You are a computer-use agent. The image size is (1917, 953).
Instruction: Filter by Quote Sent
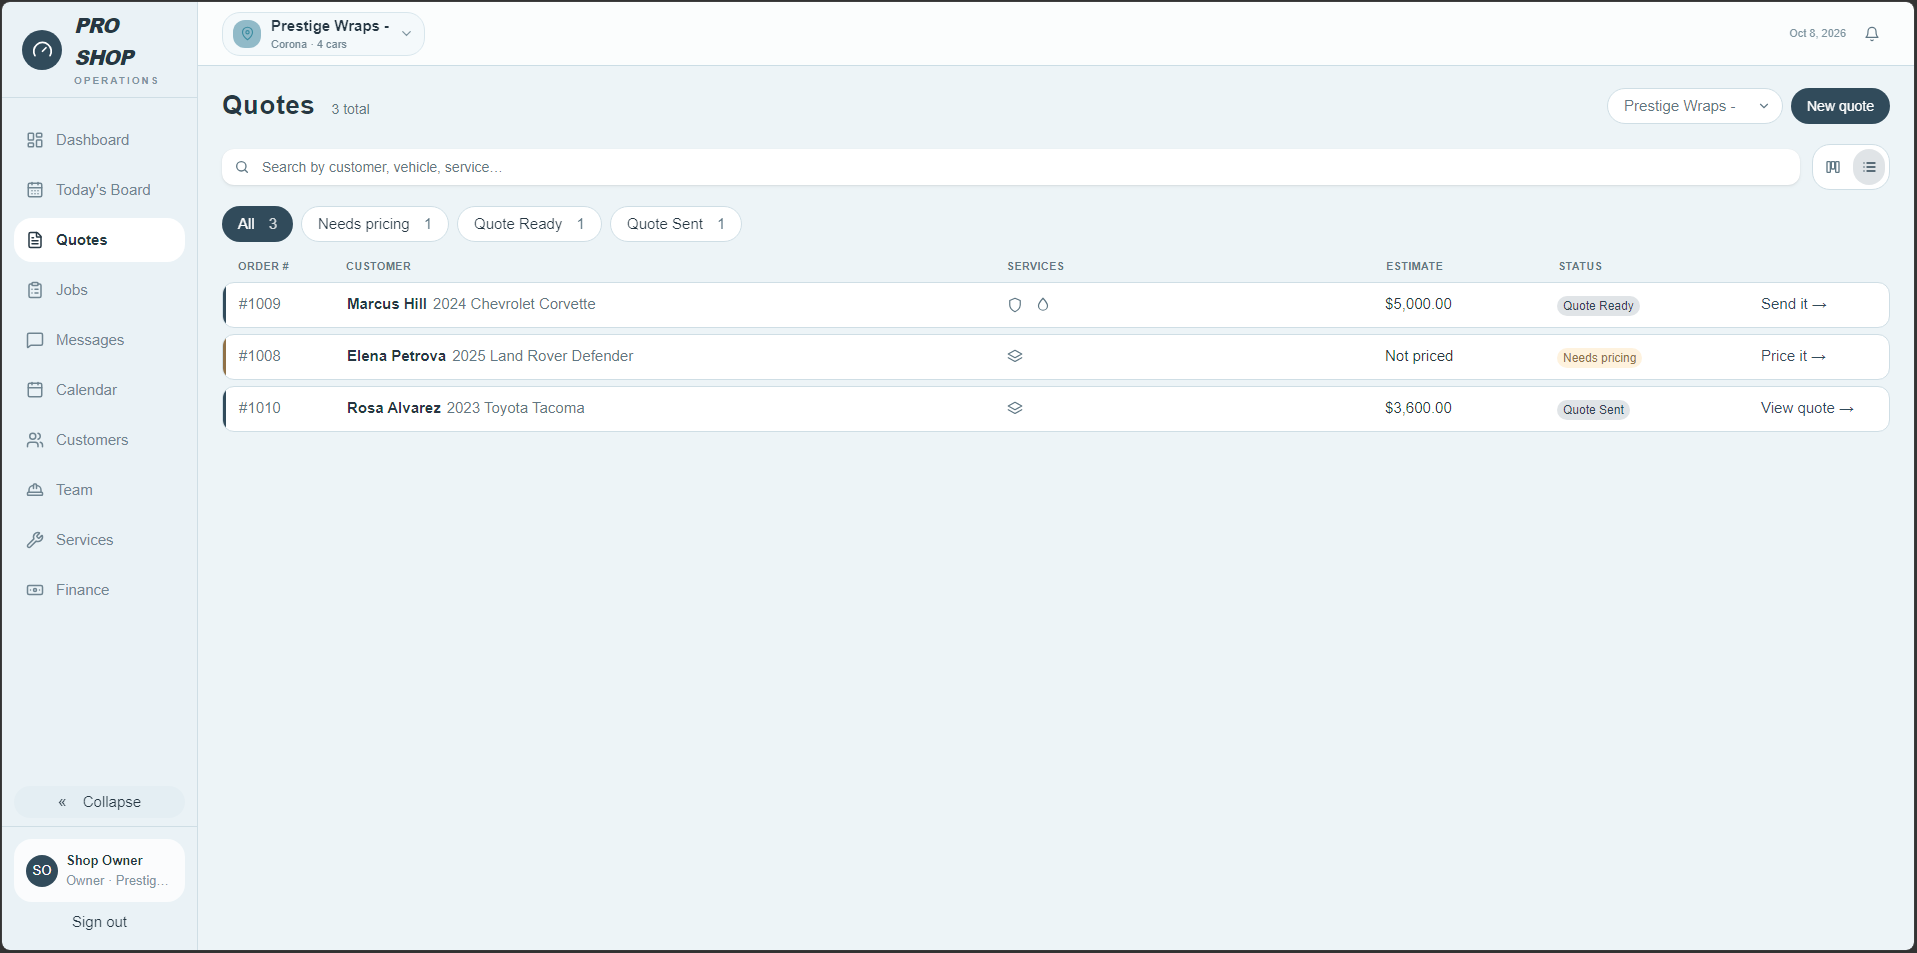pyautogui.click(x=676, y=224)
